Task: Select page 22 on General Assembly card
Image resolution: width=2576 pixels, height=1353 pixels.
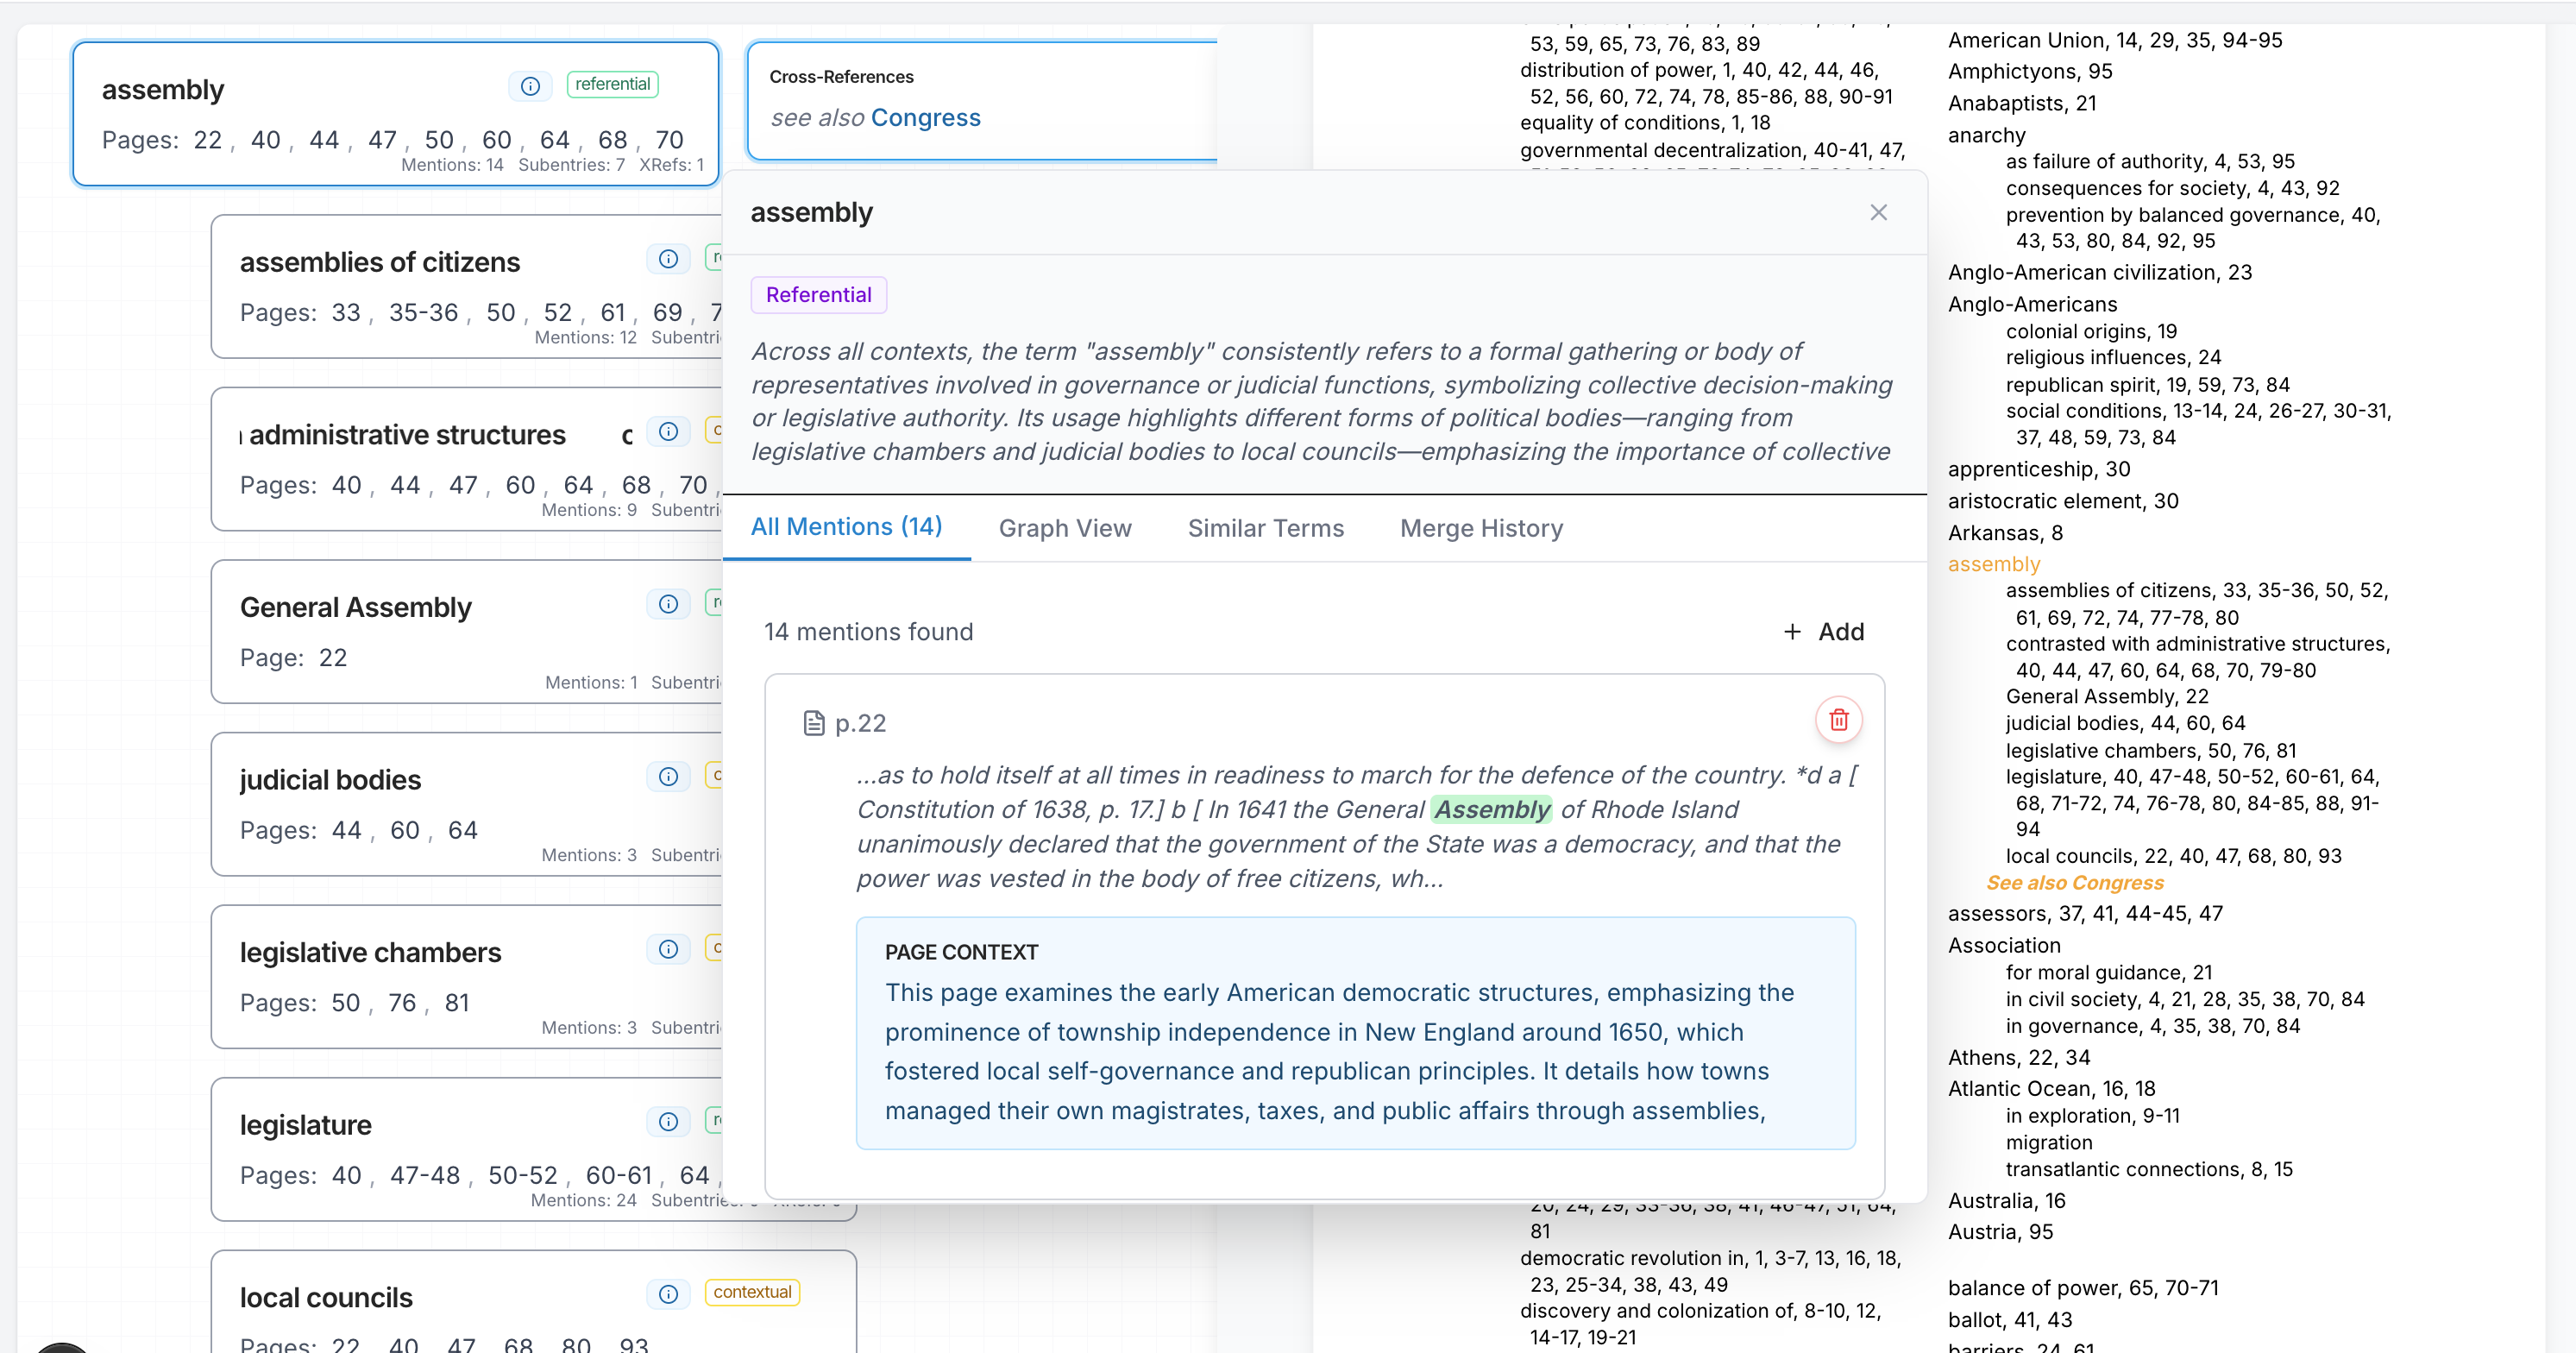Action: point(332,658)
